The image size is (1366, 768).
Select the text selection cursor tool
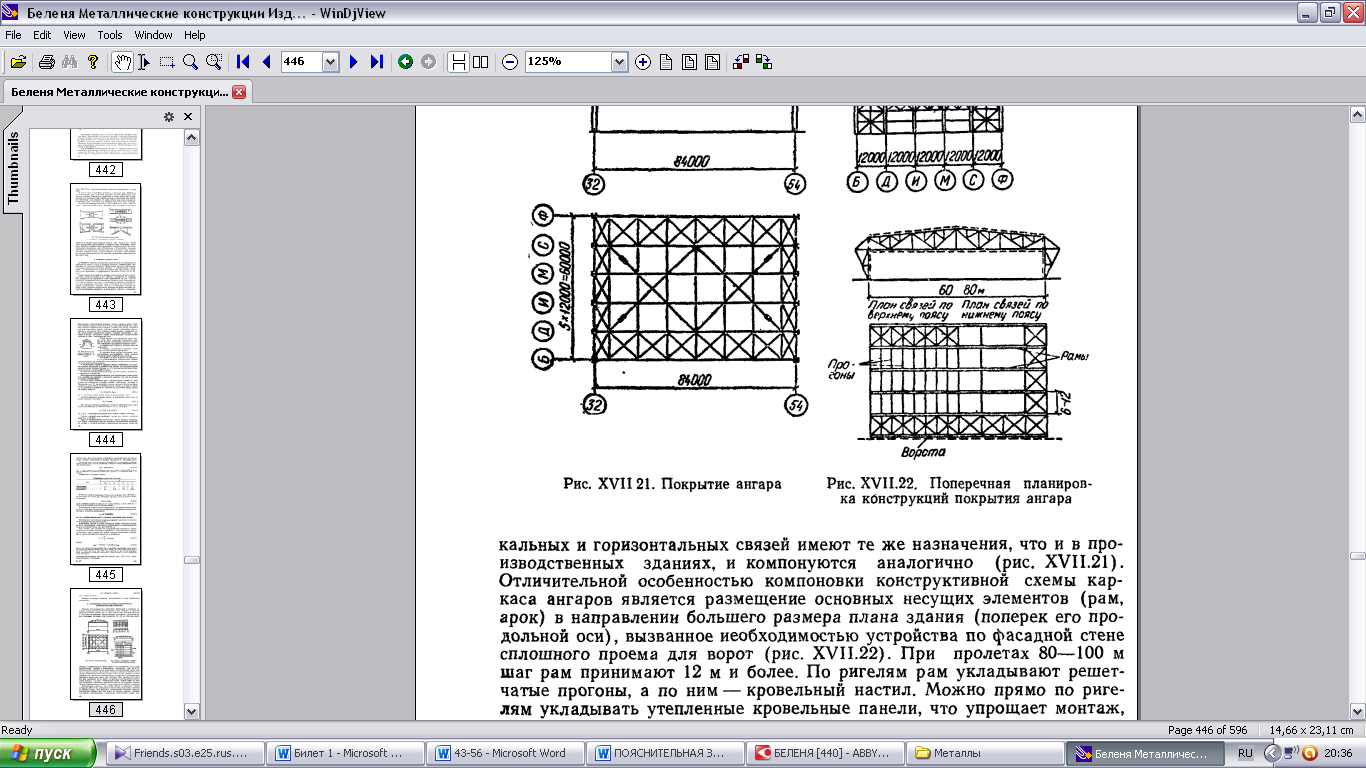point(144,62)
